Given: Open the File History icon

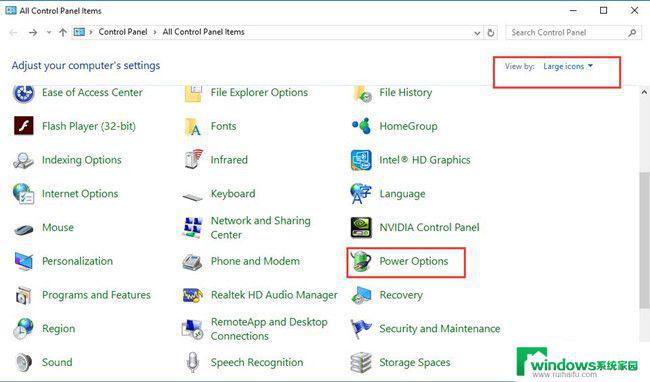Looking at the screenshot, I should click(x=362, y=93).
